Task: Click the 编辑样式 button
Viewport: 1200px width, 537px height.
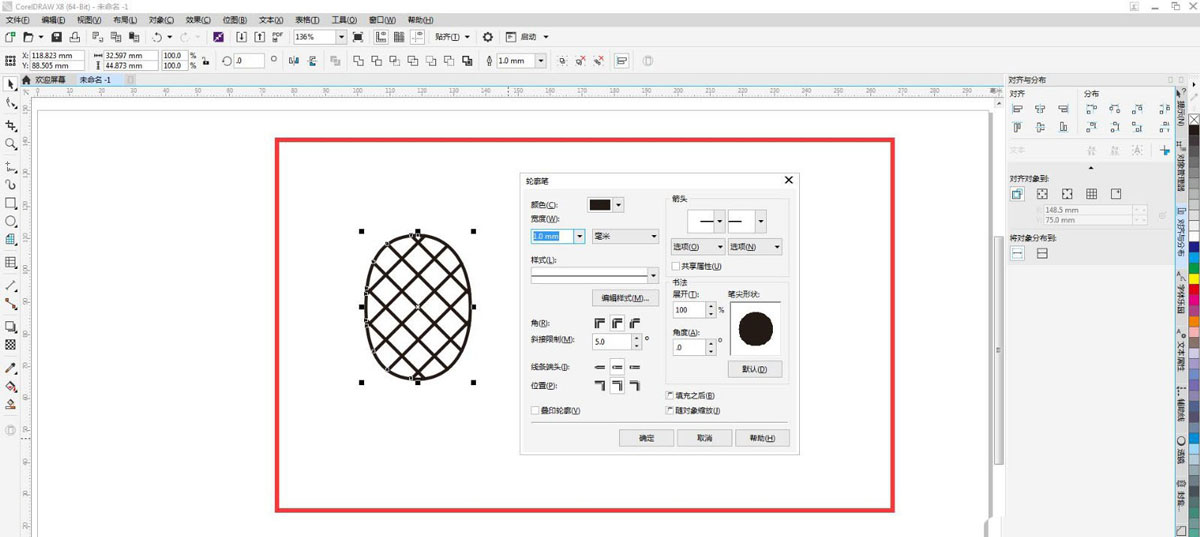Action: click(625, 298)
